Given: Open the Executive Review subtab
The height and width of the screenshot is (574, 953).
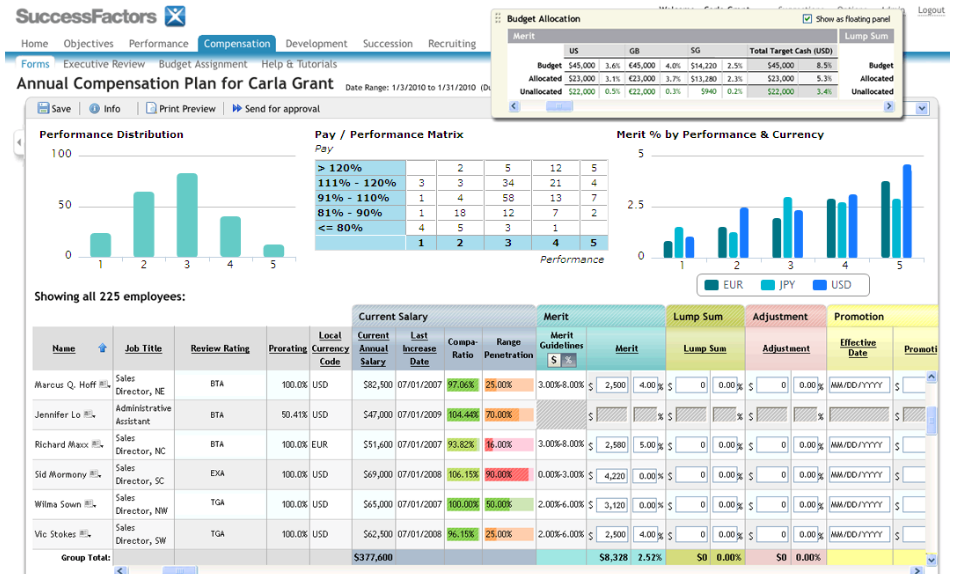Looking at the screenshot, I should tap(104, 64).
